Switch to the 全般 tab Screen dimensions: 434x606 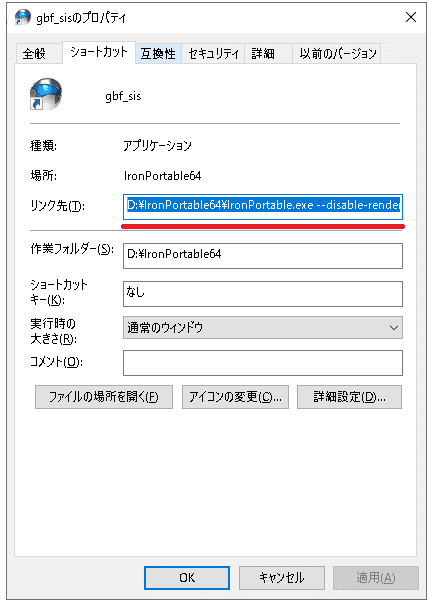(x=38, y=53)
